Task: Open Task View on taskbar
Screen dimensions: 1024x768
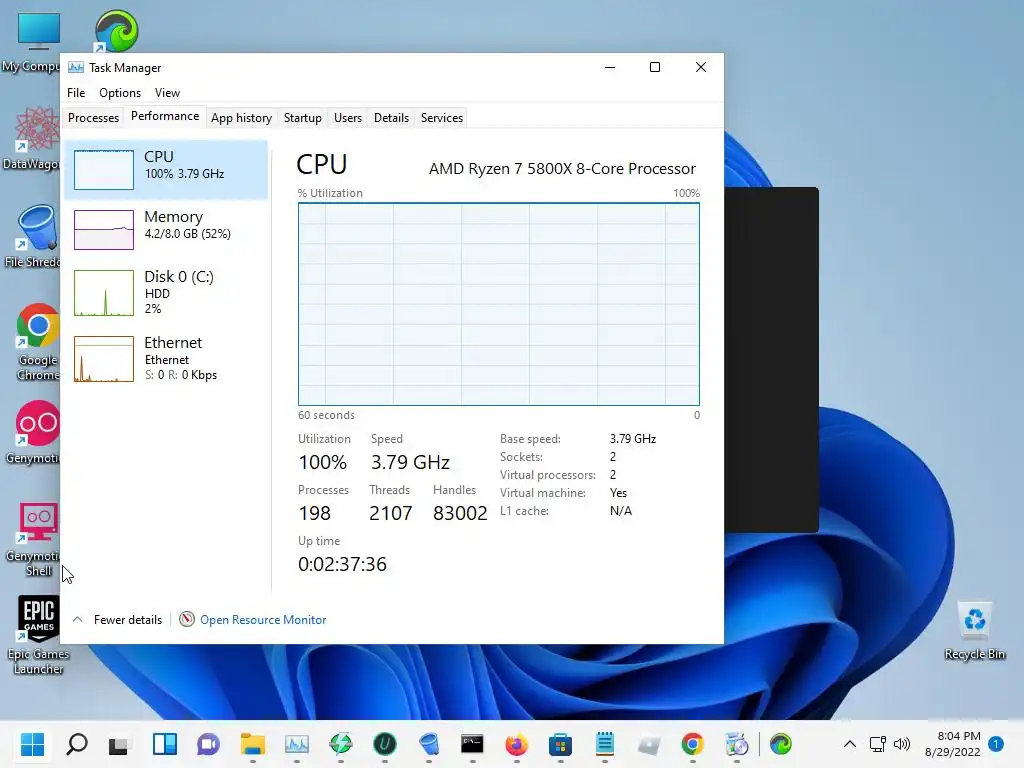Action: tap(118, 744)
